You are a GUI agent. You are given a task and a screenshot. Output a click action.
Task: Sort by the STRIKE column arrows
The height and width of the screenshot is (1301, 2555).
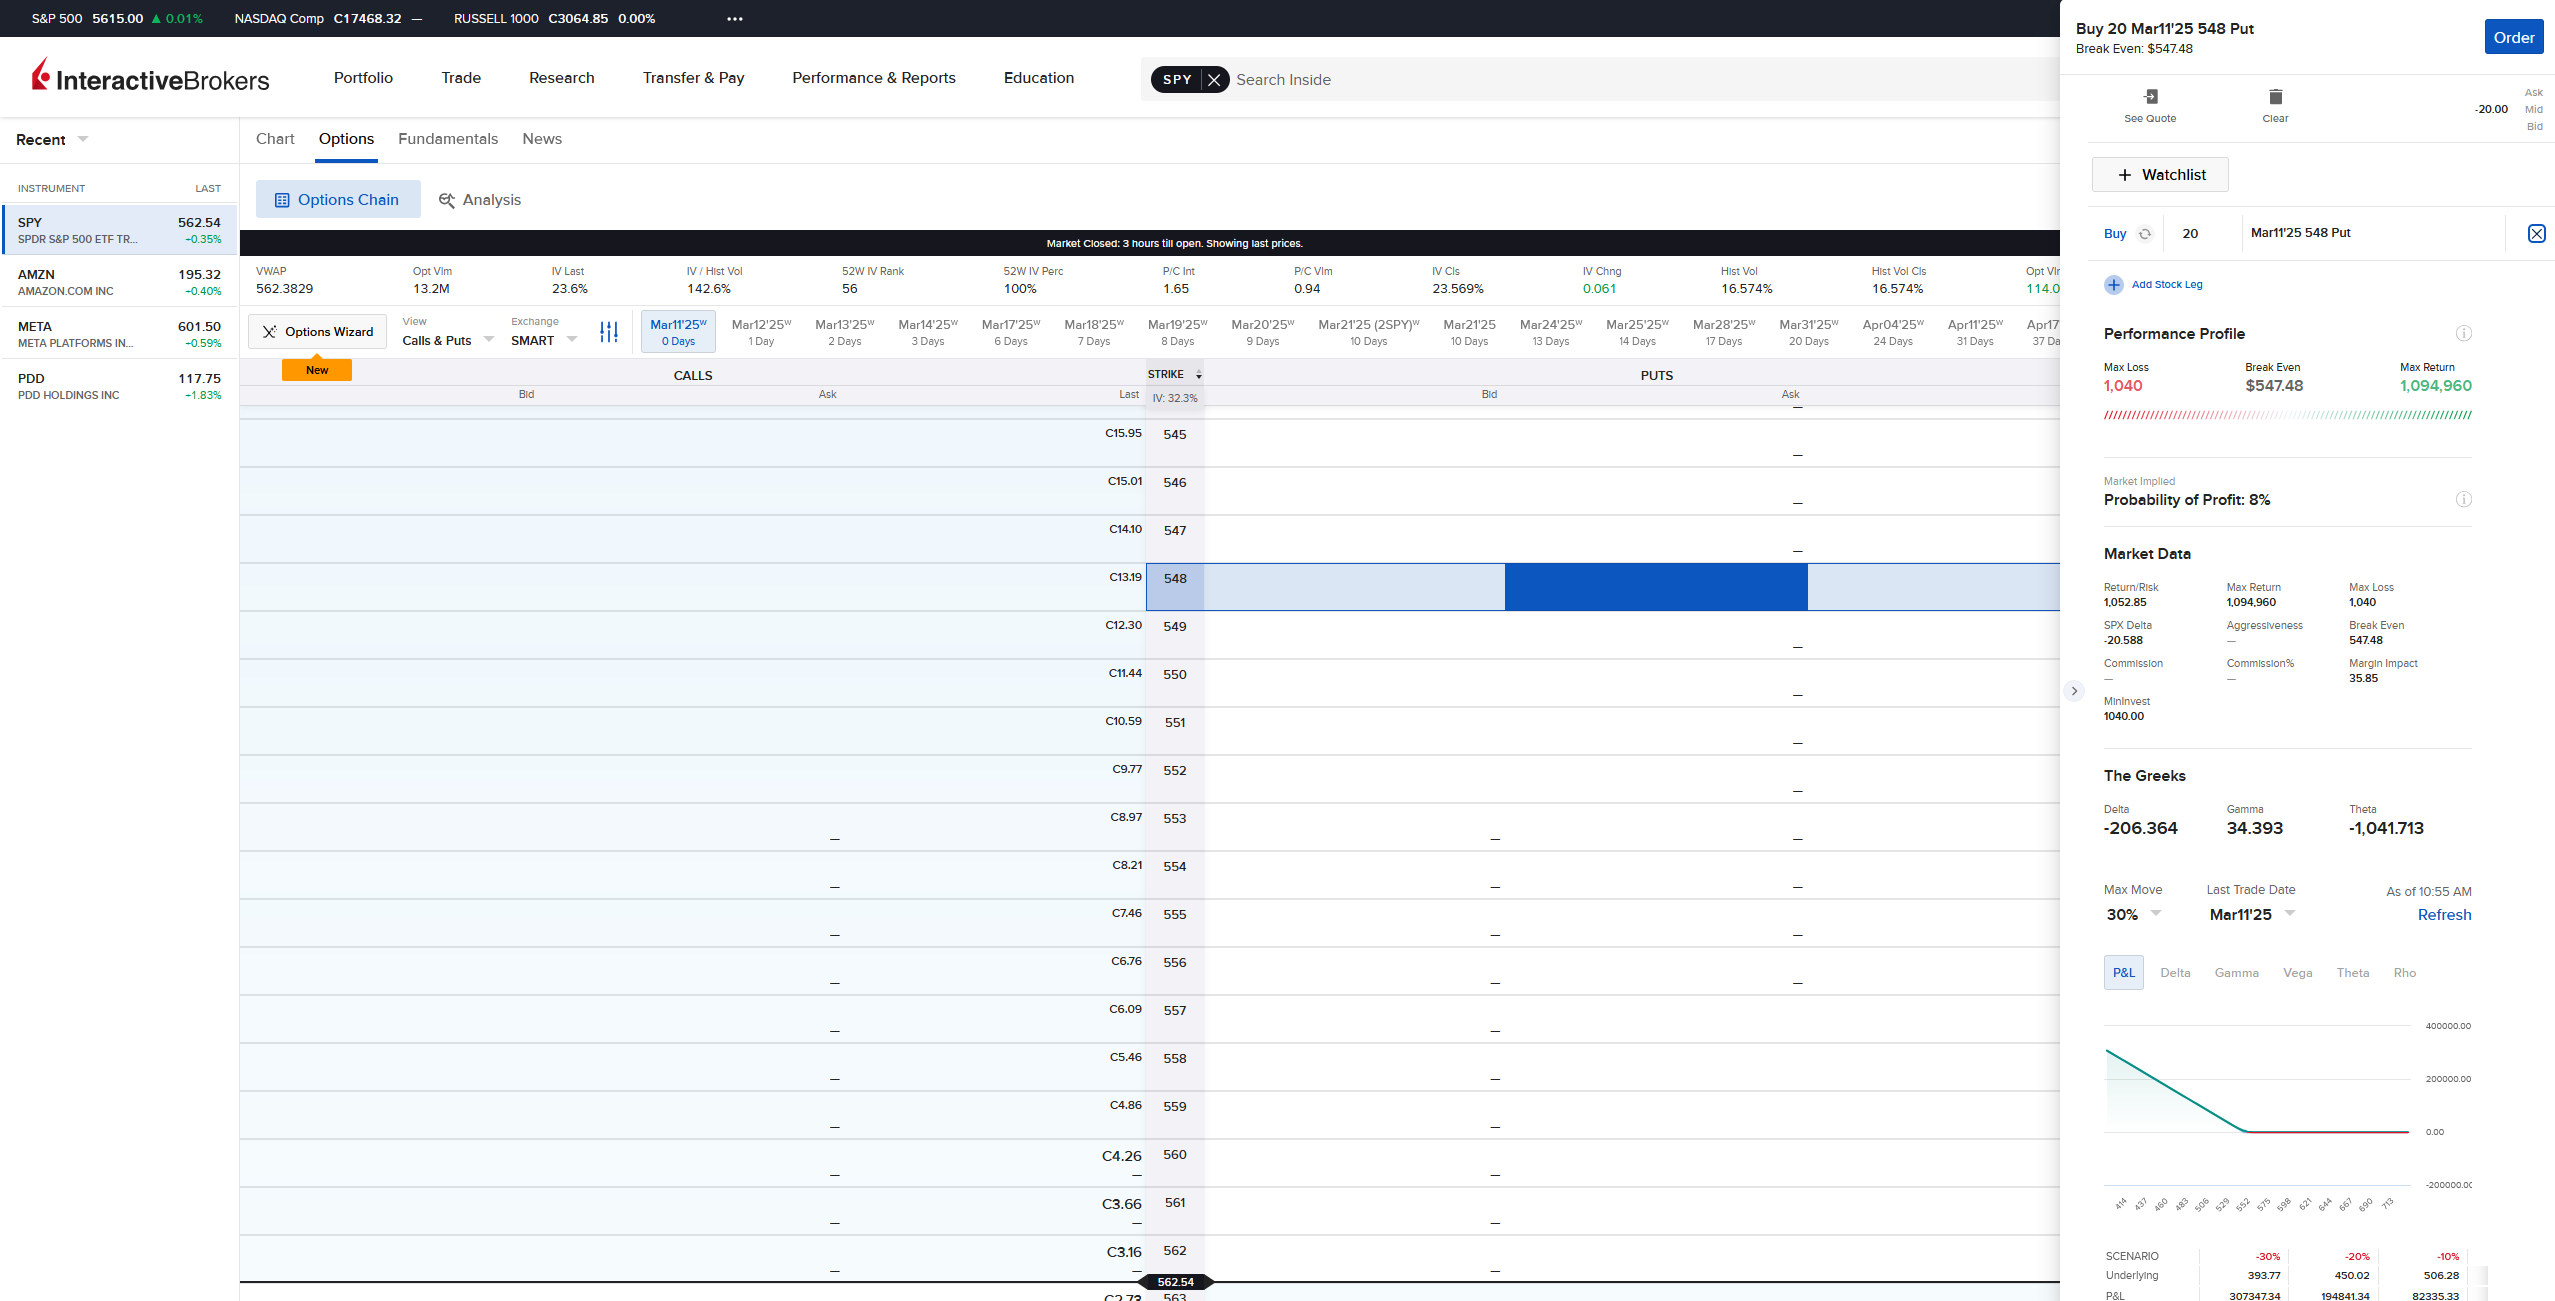pos(1199,375)
